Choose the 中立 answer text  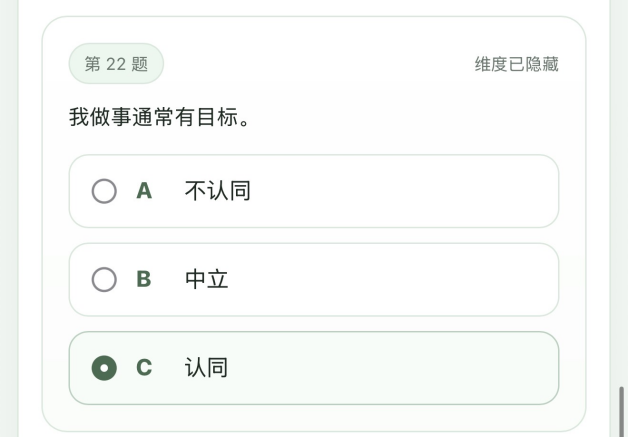coord(207,279)
